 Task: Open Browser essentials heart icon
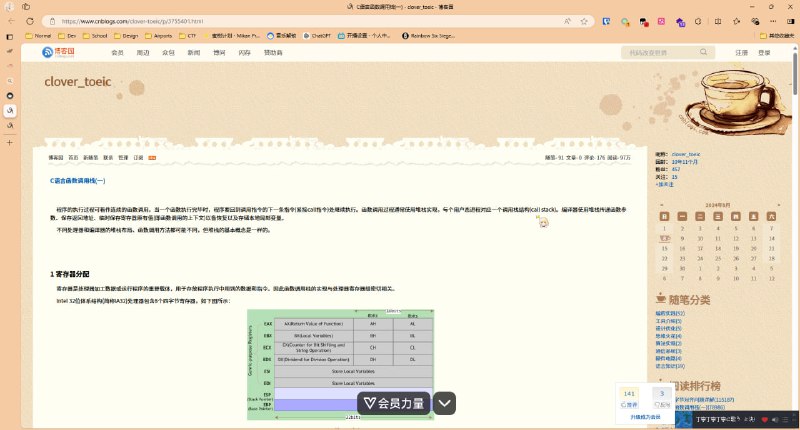click(755, 21)
